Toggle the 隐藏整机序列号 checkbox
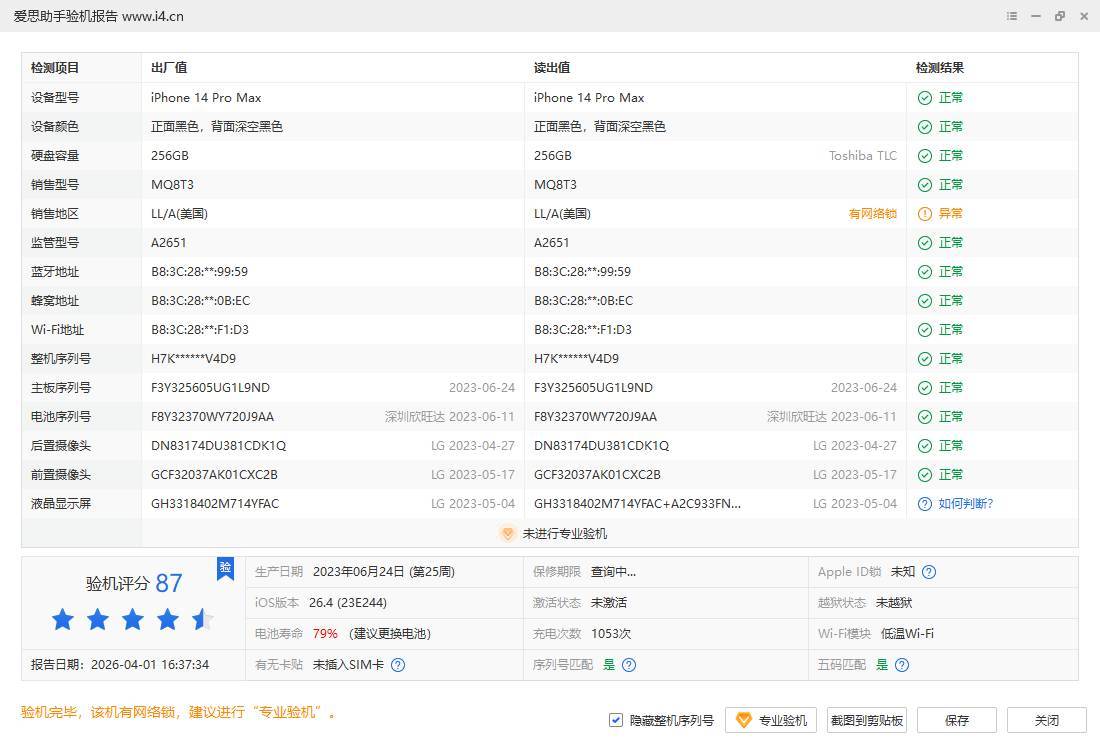Viewport: 1100px width, 749px height. [x=616, y=720]
